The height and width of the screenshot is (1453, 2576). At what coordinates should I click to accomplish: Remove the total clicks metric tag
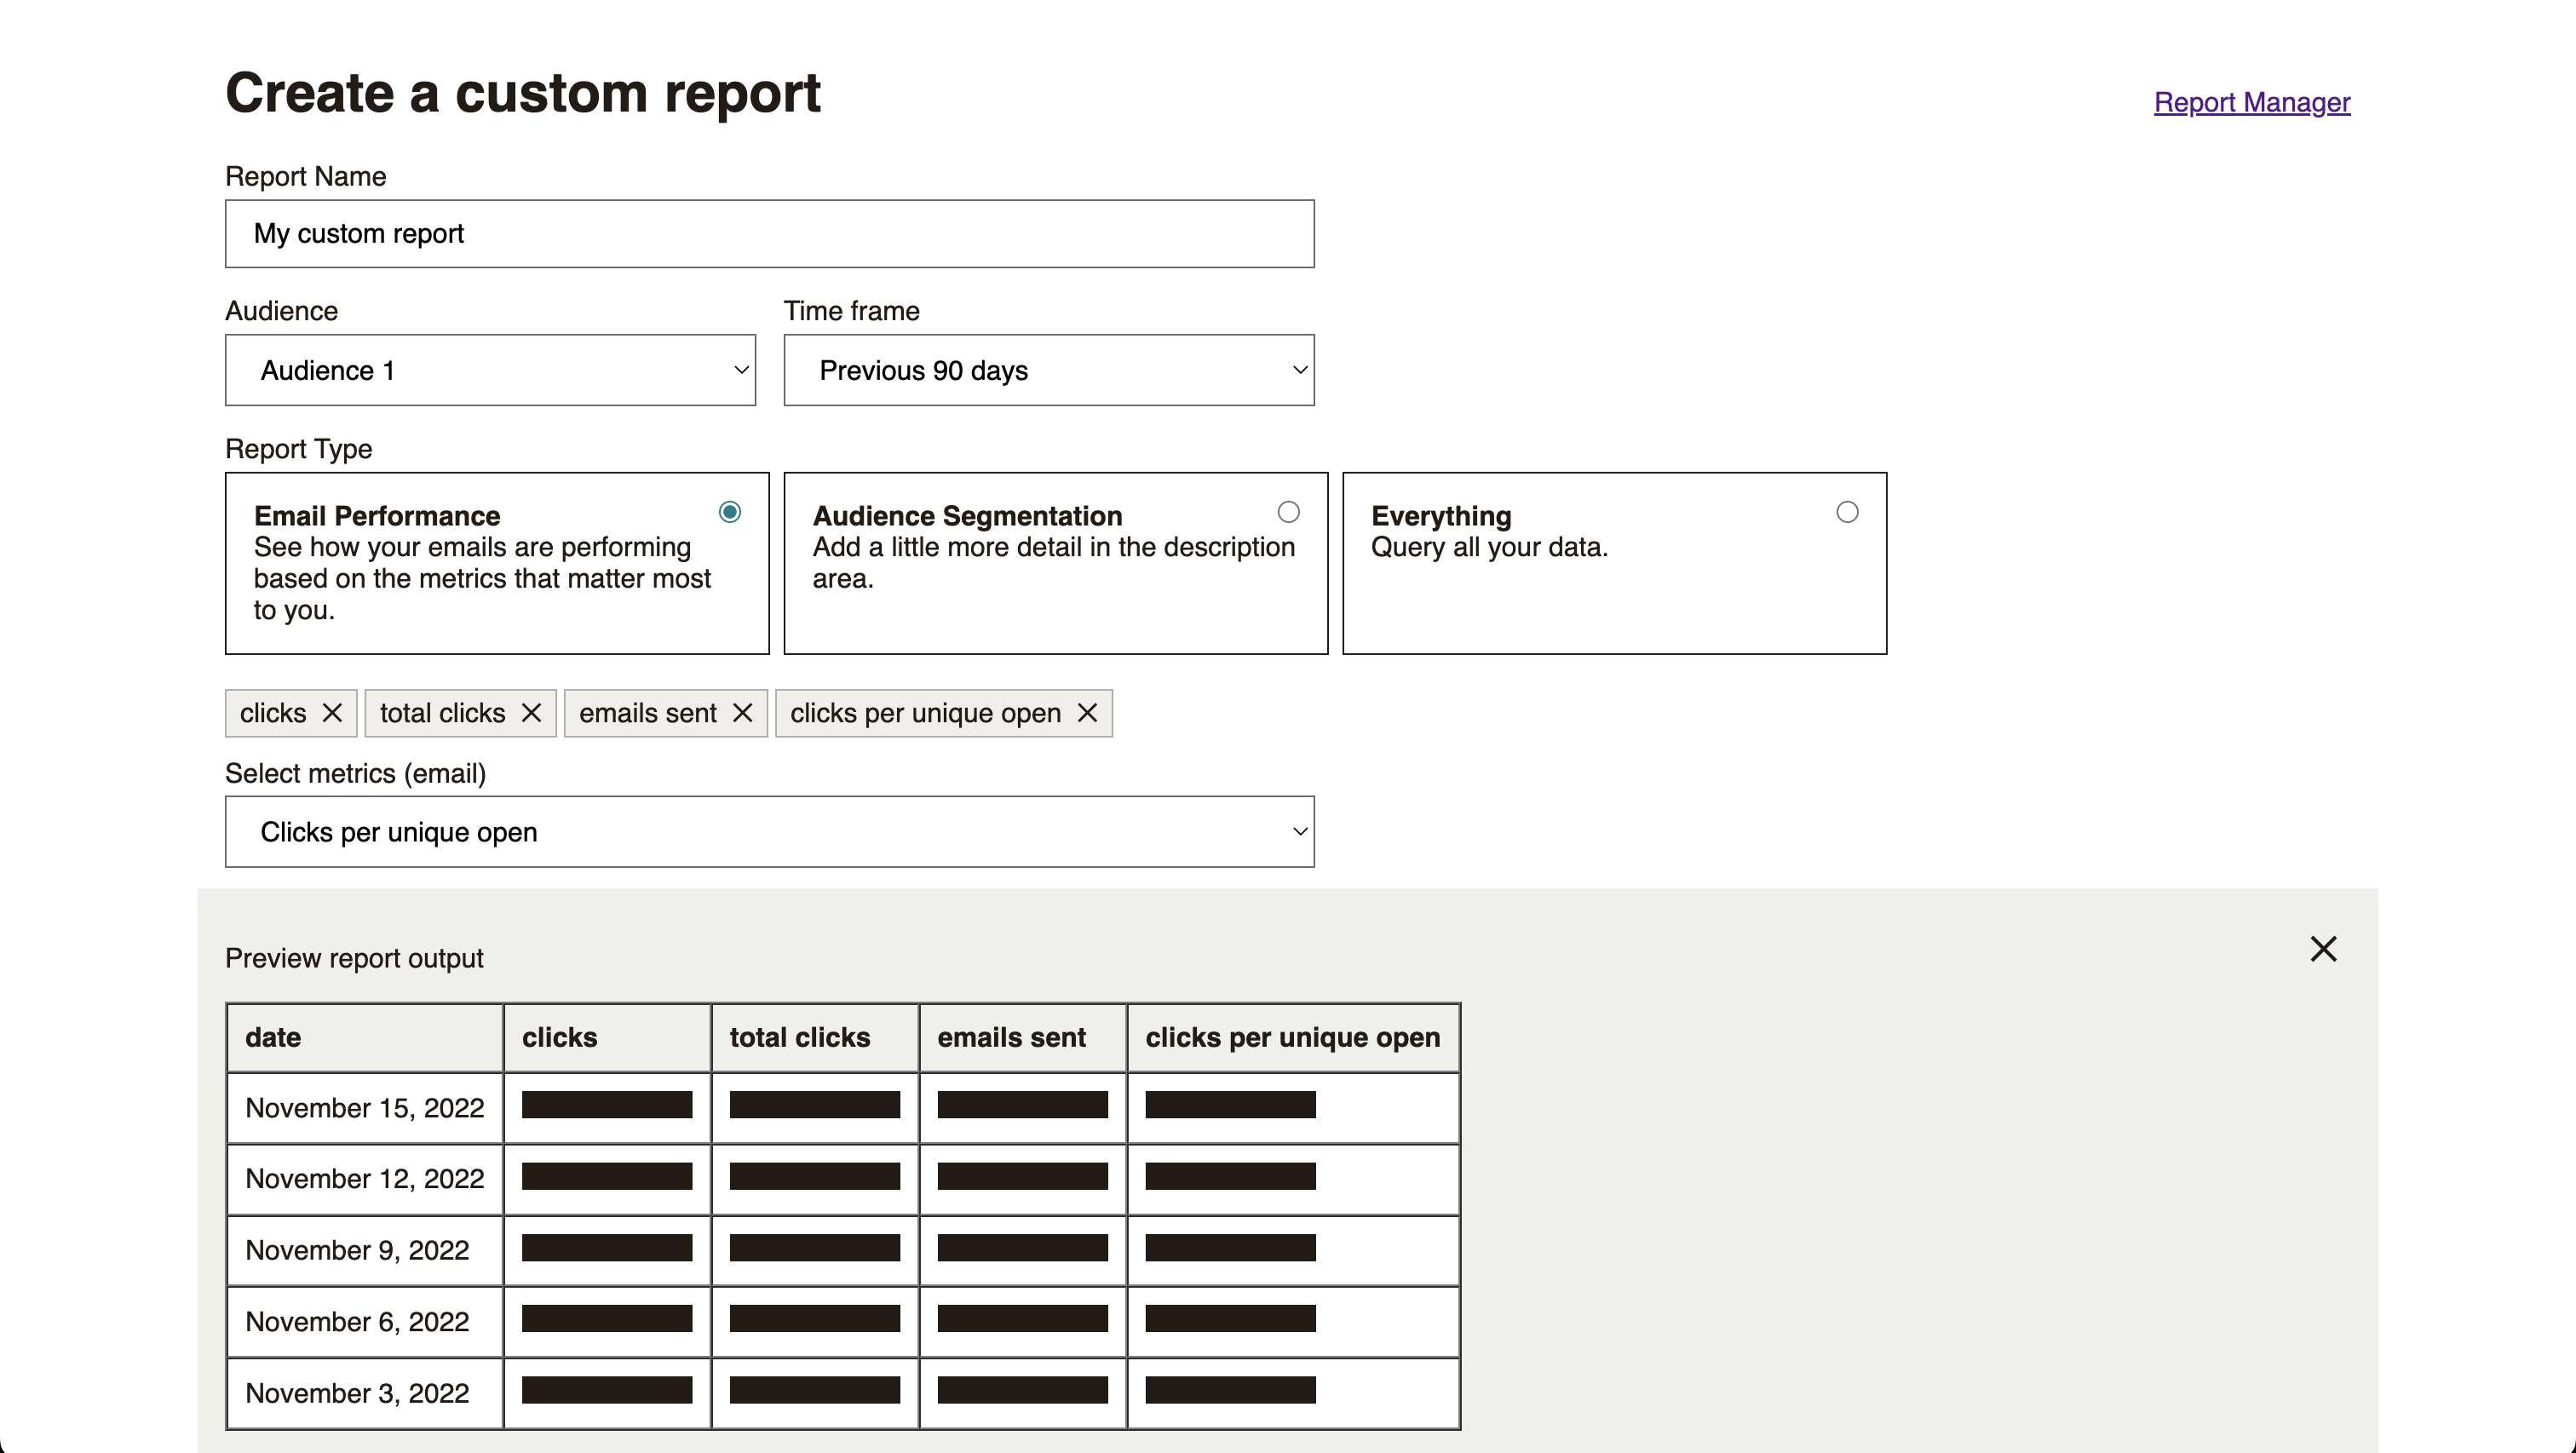(531, 713)
